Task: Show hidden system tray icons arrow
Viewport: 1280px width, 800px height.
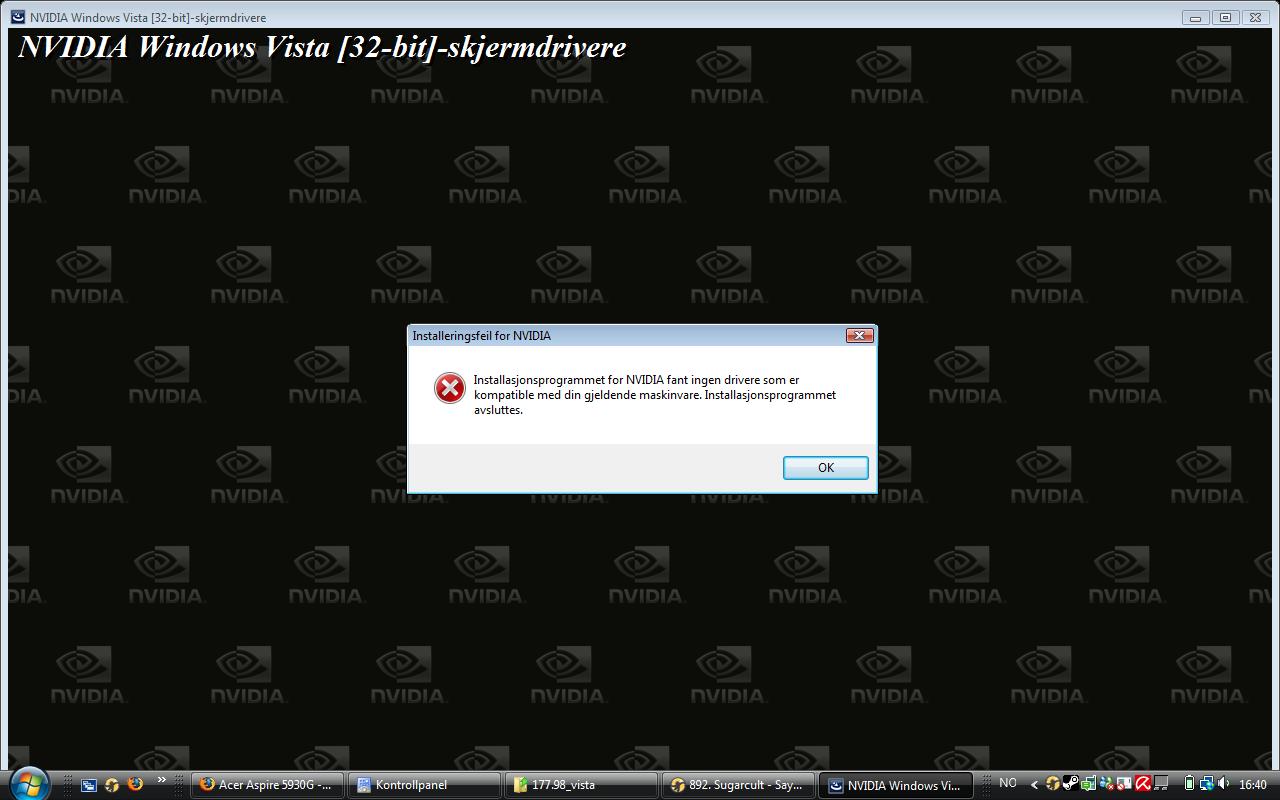Action: pos(1034,784)
